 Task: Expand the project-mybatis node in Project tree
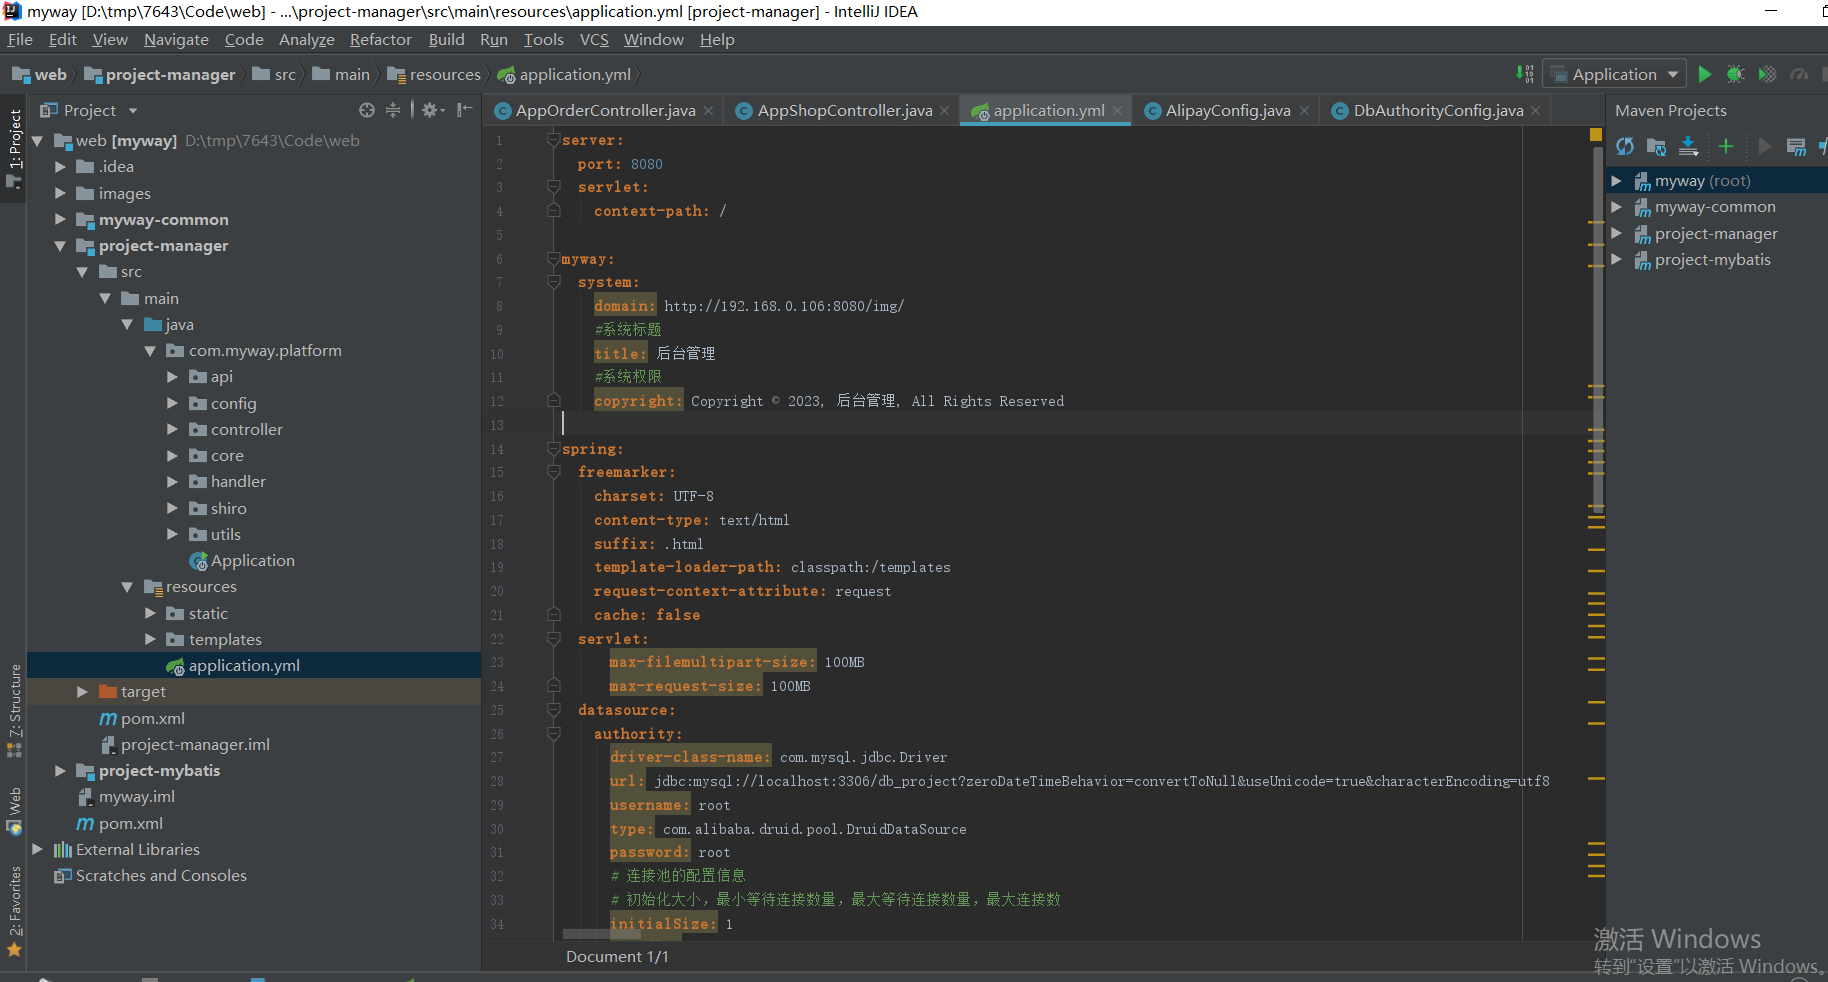pyautogui.click(x=60, y=770)
